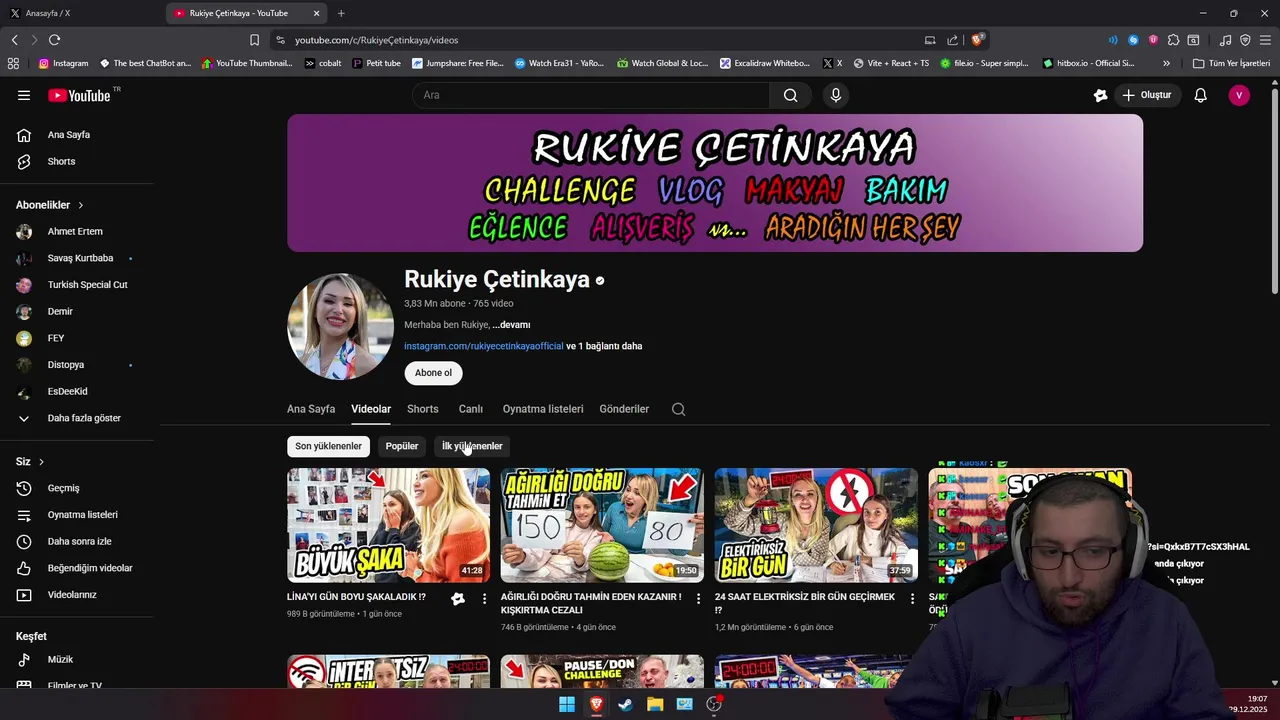Click the sparkle icon beside Oluştur
The height and width of the screenshot is (720, 1280).
[x=1101, y=95]
